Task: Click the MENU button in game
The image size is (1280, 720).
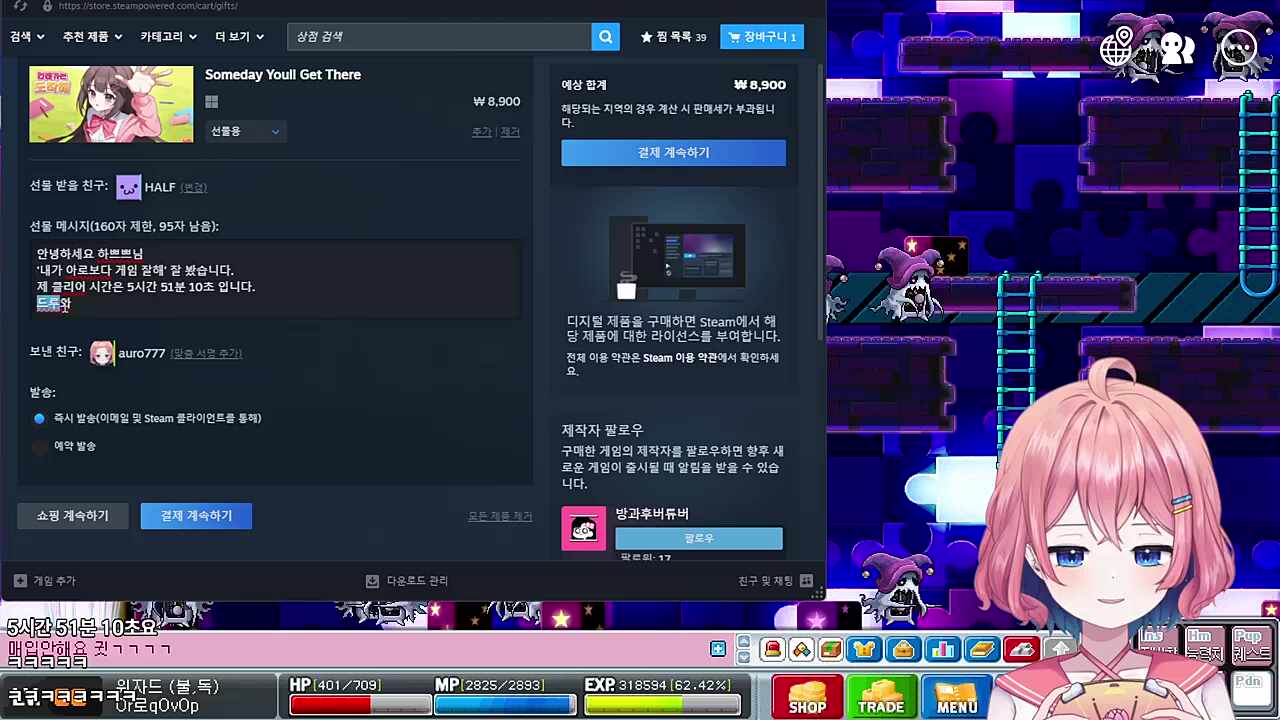Action: pos(956,696)
